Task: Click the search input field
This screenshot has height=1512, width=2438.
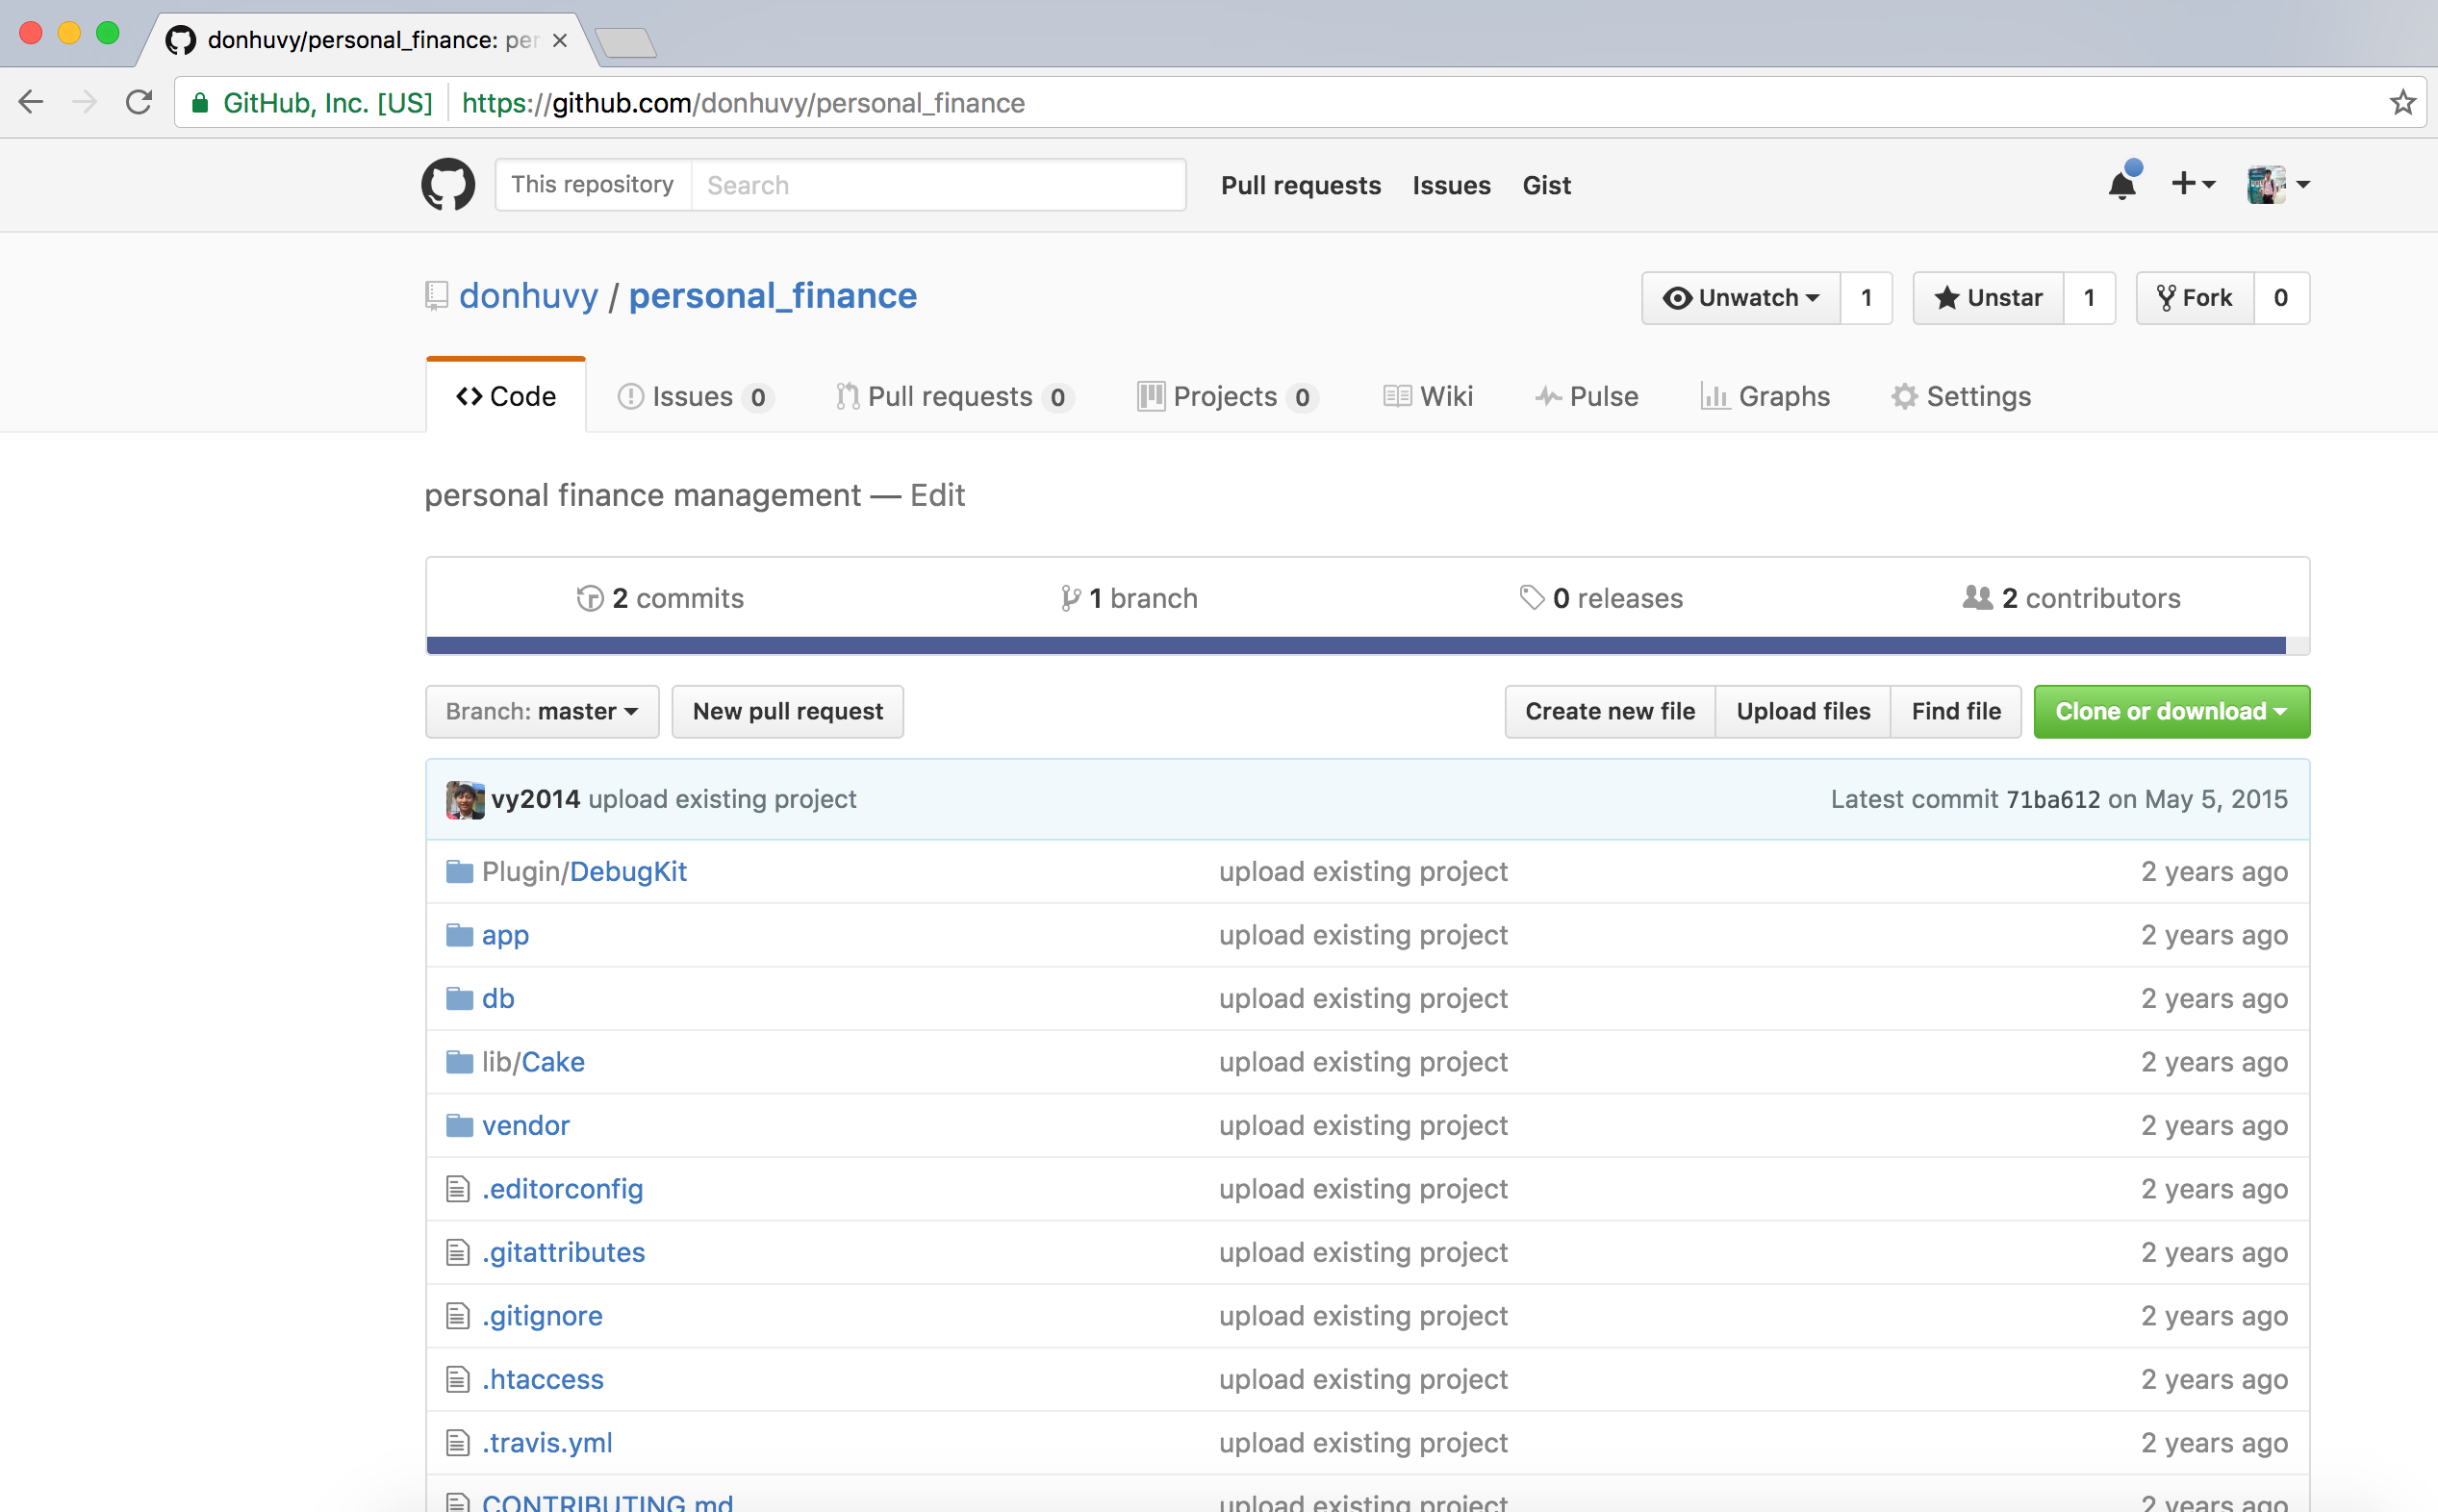Action: coord(938,185)
